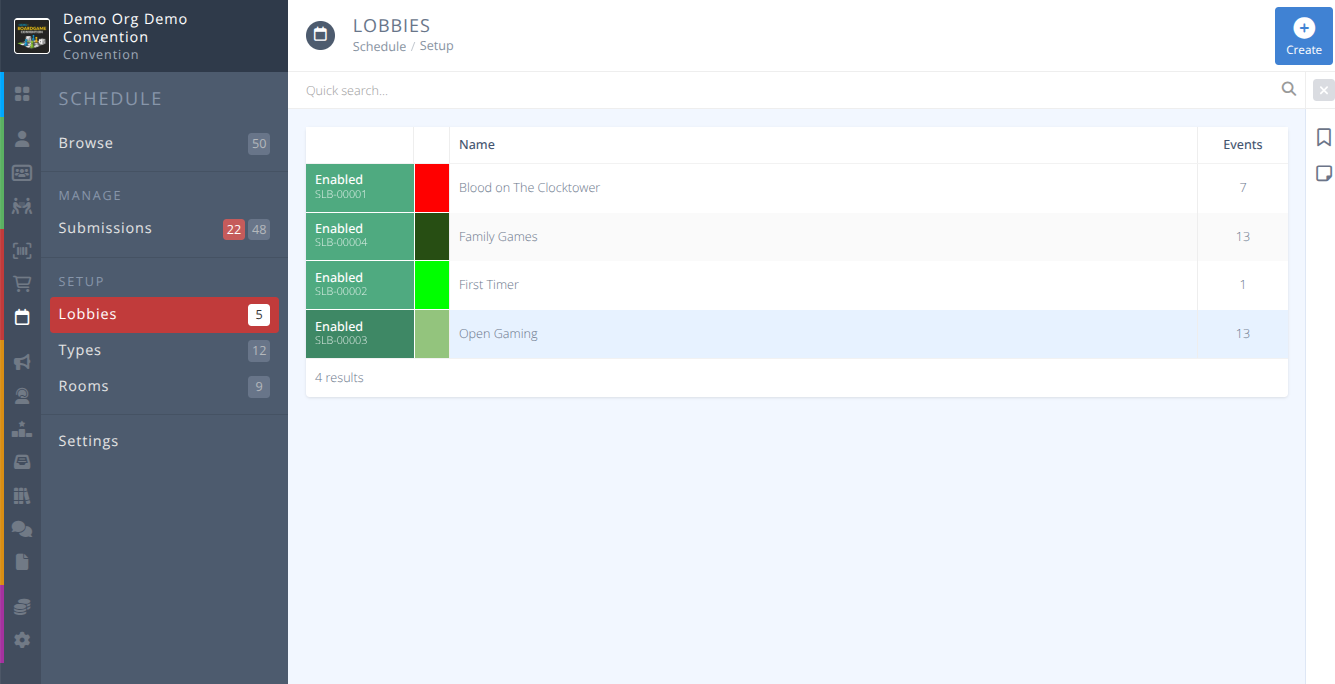This screenshot has height=684, width=1335.
Task: Open the dashboard grid icon at sidebar top
Action: click(22, 94)
